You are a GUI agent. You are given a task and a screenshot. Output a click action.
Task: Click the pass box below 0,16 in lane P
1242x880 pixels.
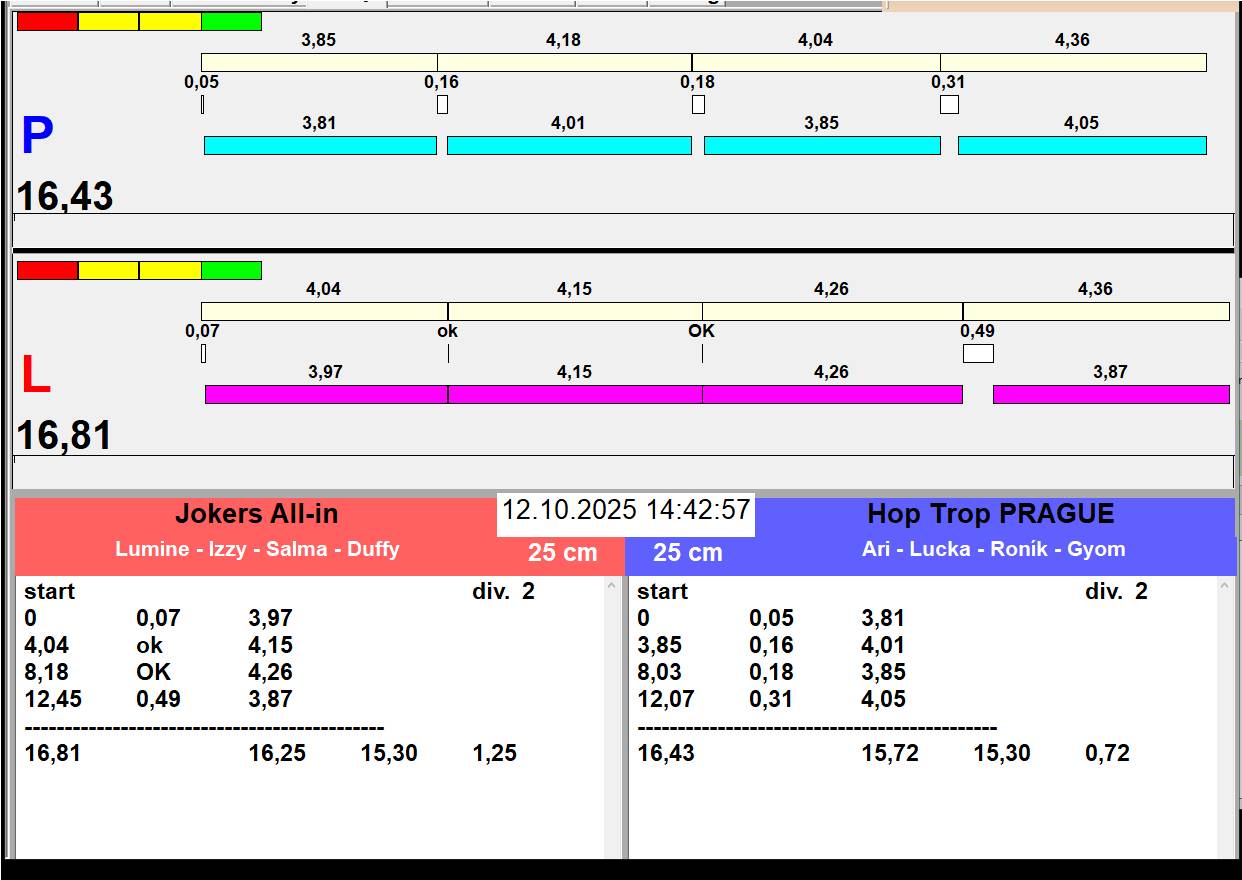click(442, 104)
